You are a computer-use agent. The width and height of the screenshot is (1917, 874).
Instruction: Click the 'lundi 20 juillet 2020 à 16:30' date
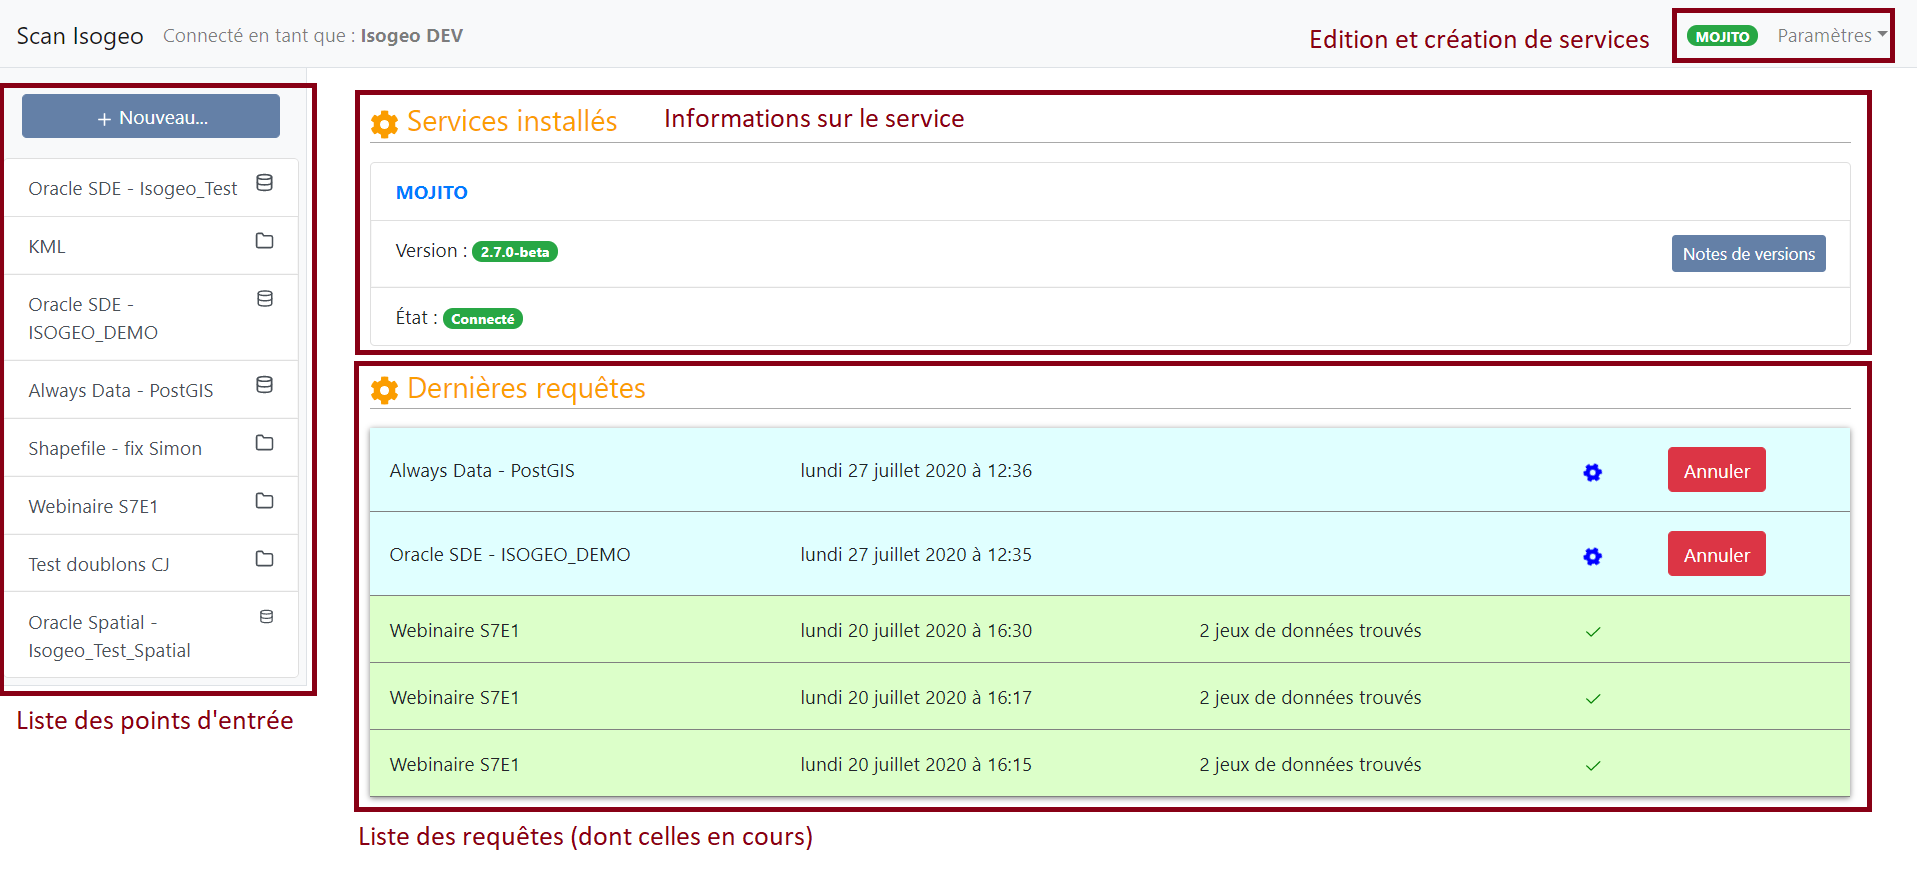tap(916, 631)
